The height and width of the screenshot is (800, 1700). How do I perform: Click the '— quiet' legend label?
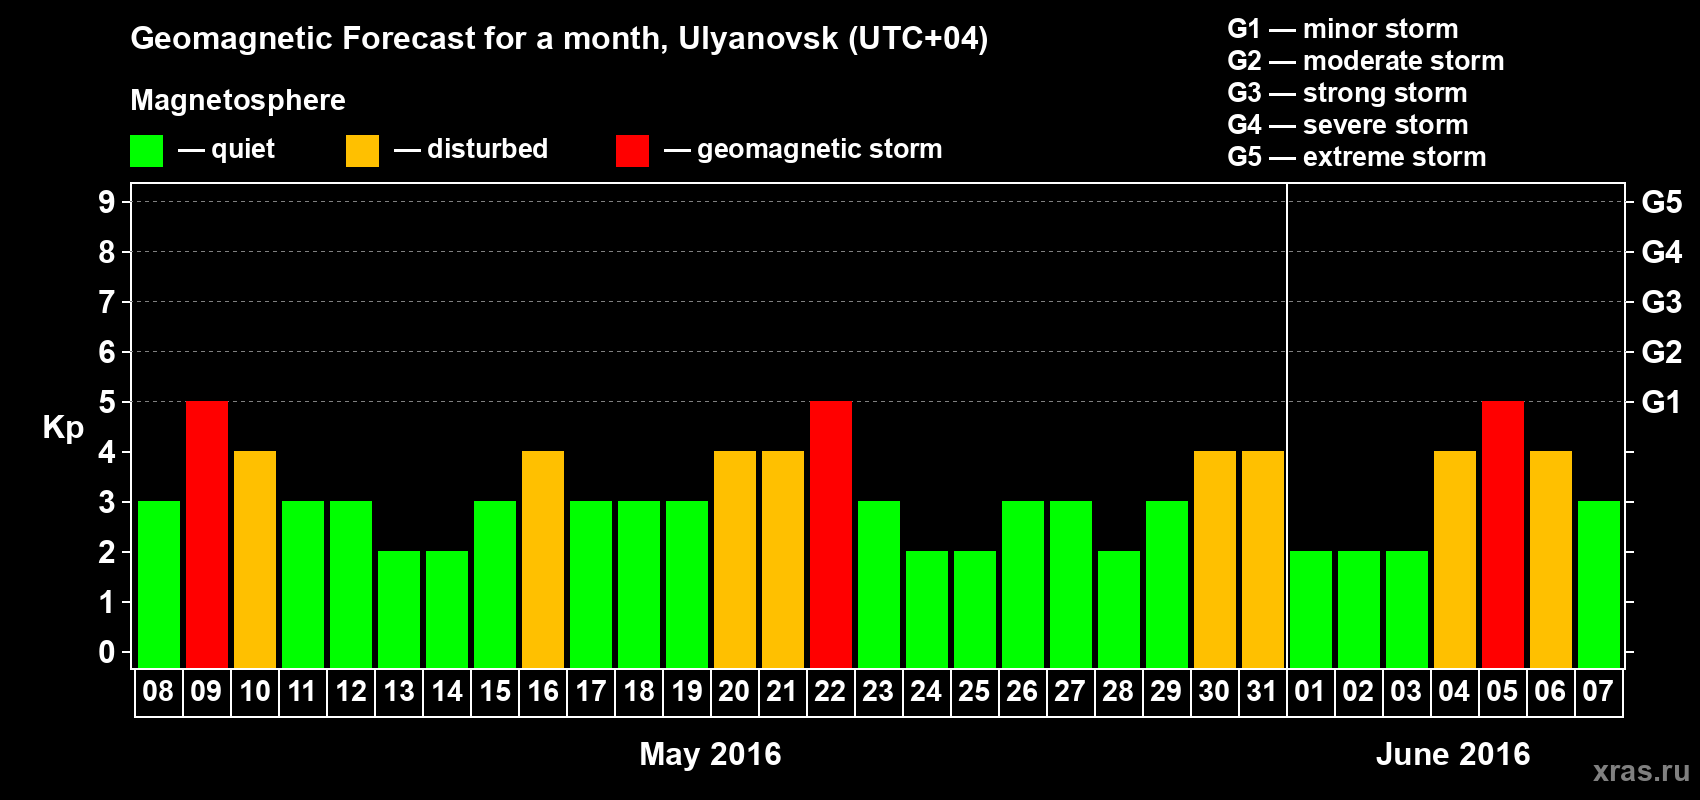click(226, 149)
